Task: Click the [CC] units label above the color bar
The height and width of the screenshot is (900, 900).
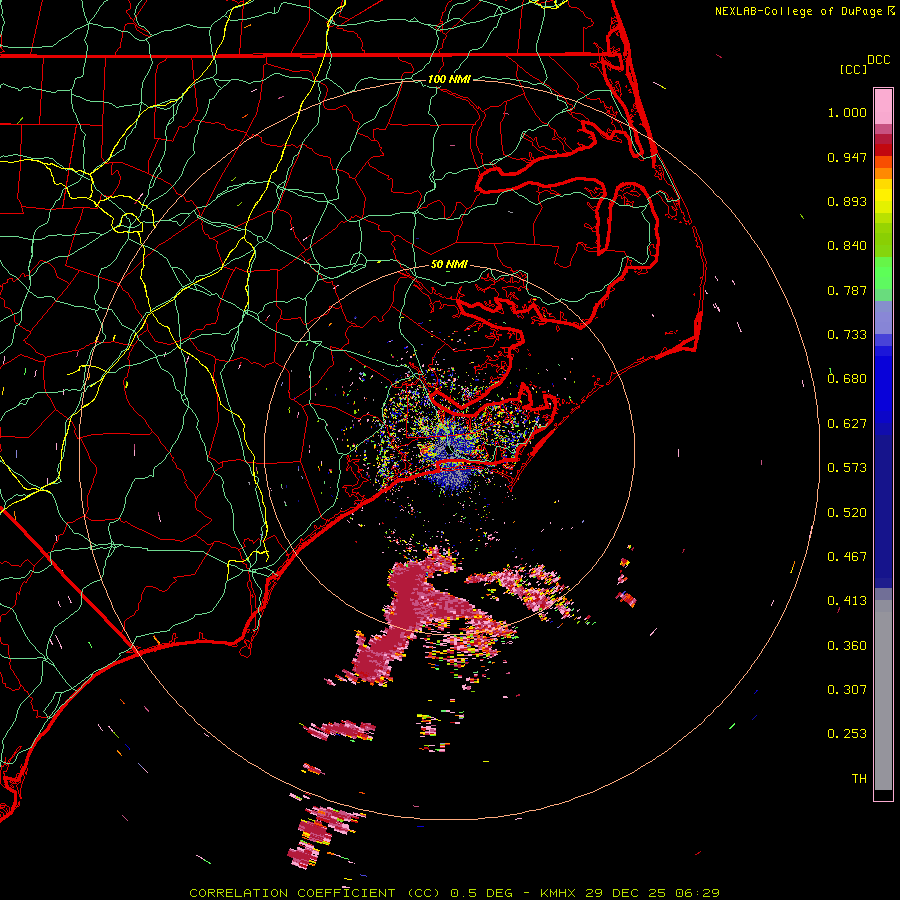Action: point(852,69)
